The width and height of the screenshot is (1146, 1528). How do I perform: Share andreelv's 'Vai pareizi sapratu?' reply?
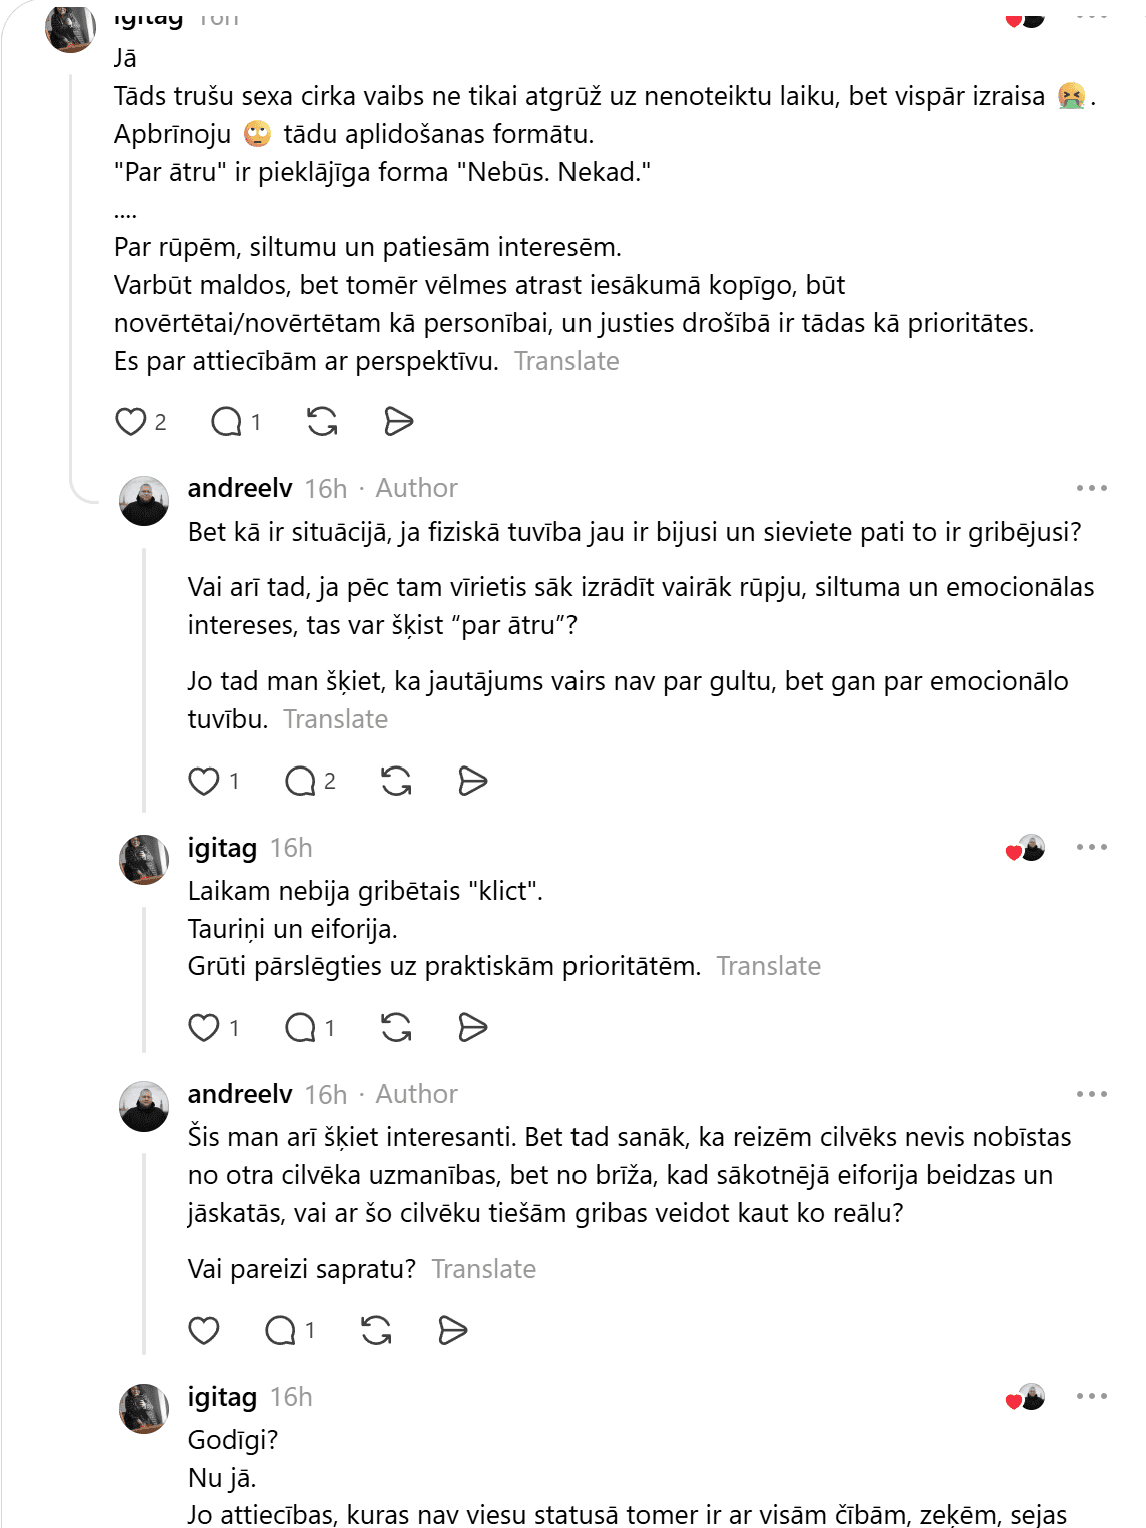pos(452,1330)
